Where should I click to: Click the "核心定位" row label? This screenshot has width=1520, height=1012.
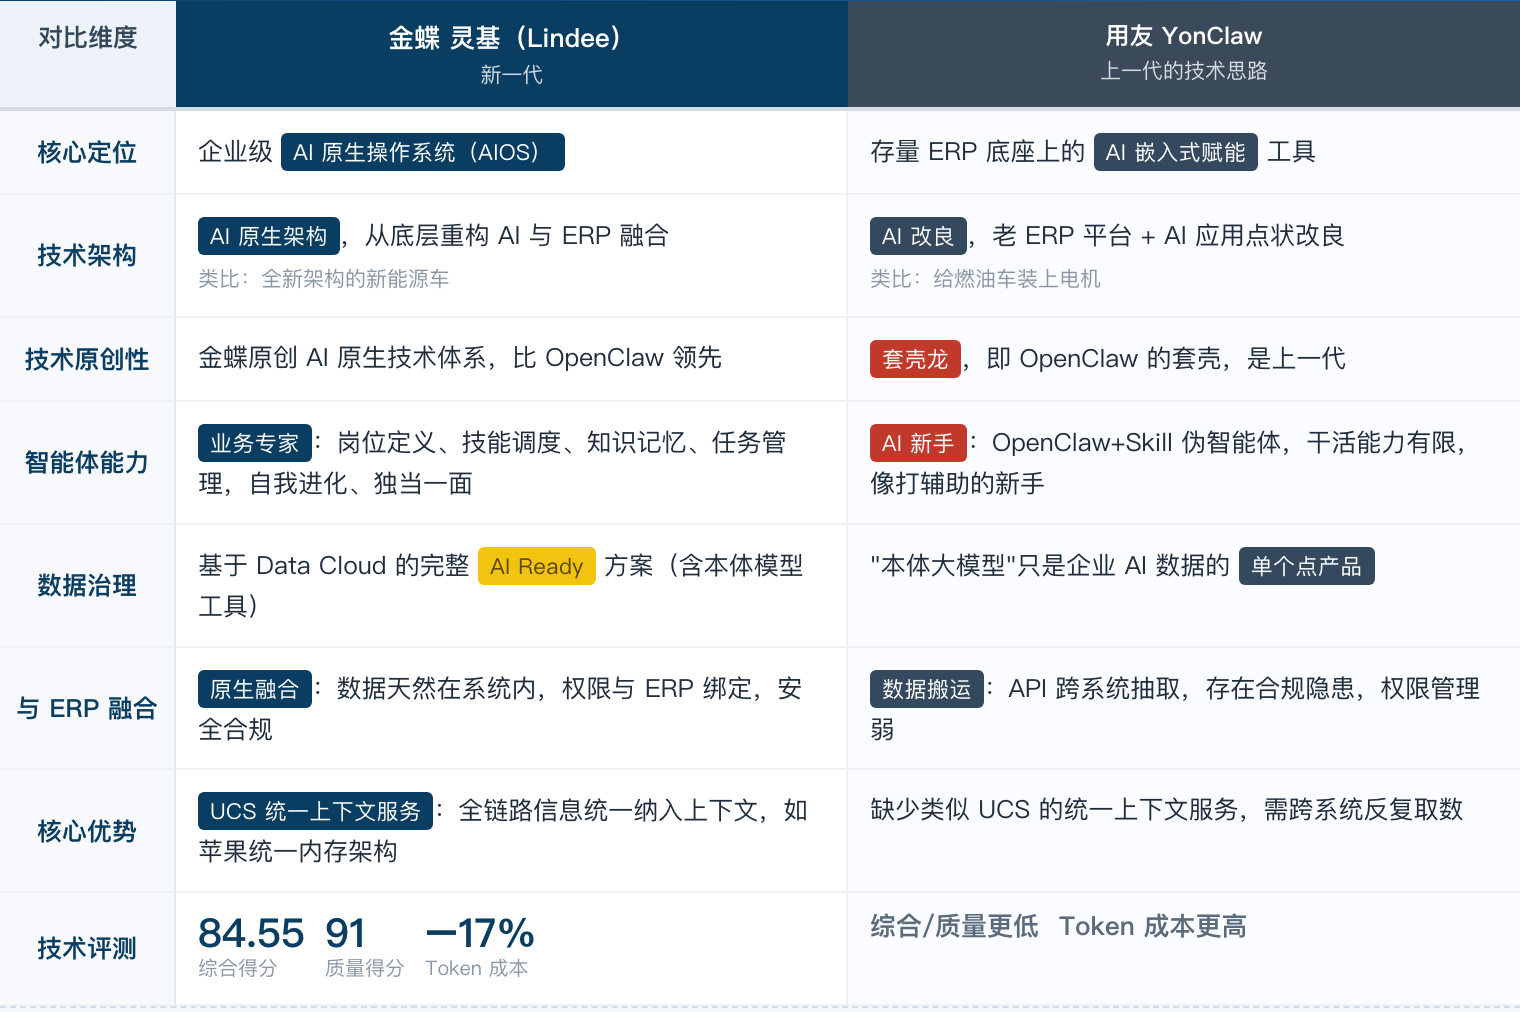(x=87, y=152)
